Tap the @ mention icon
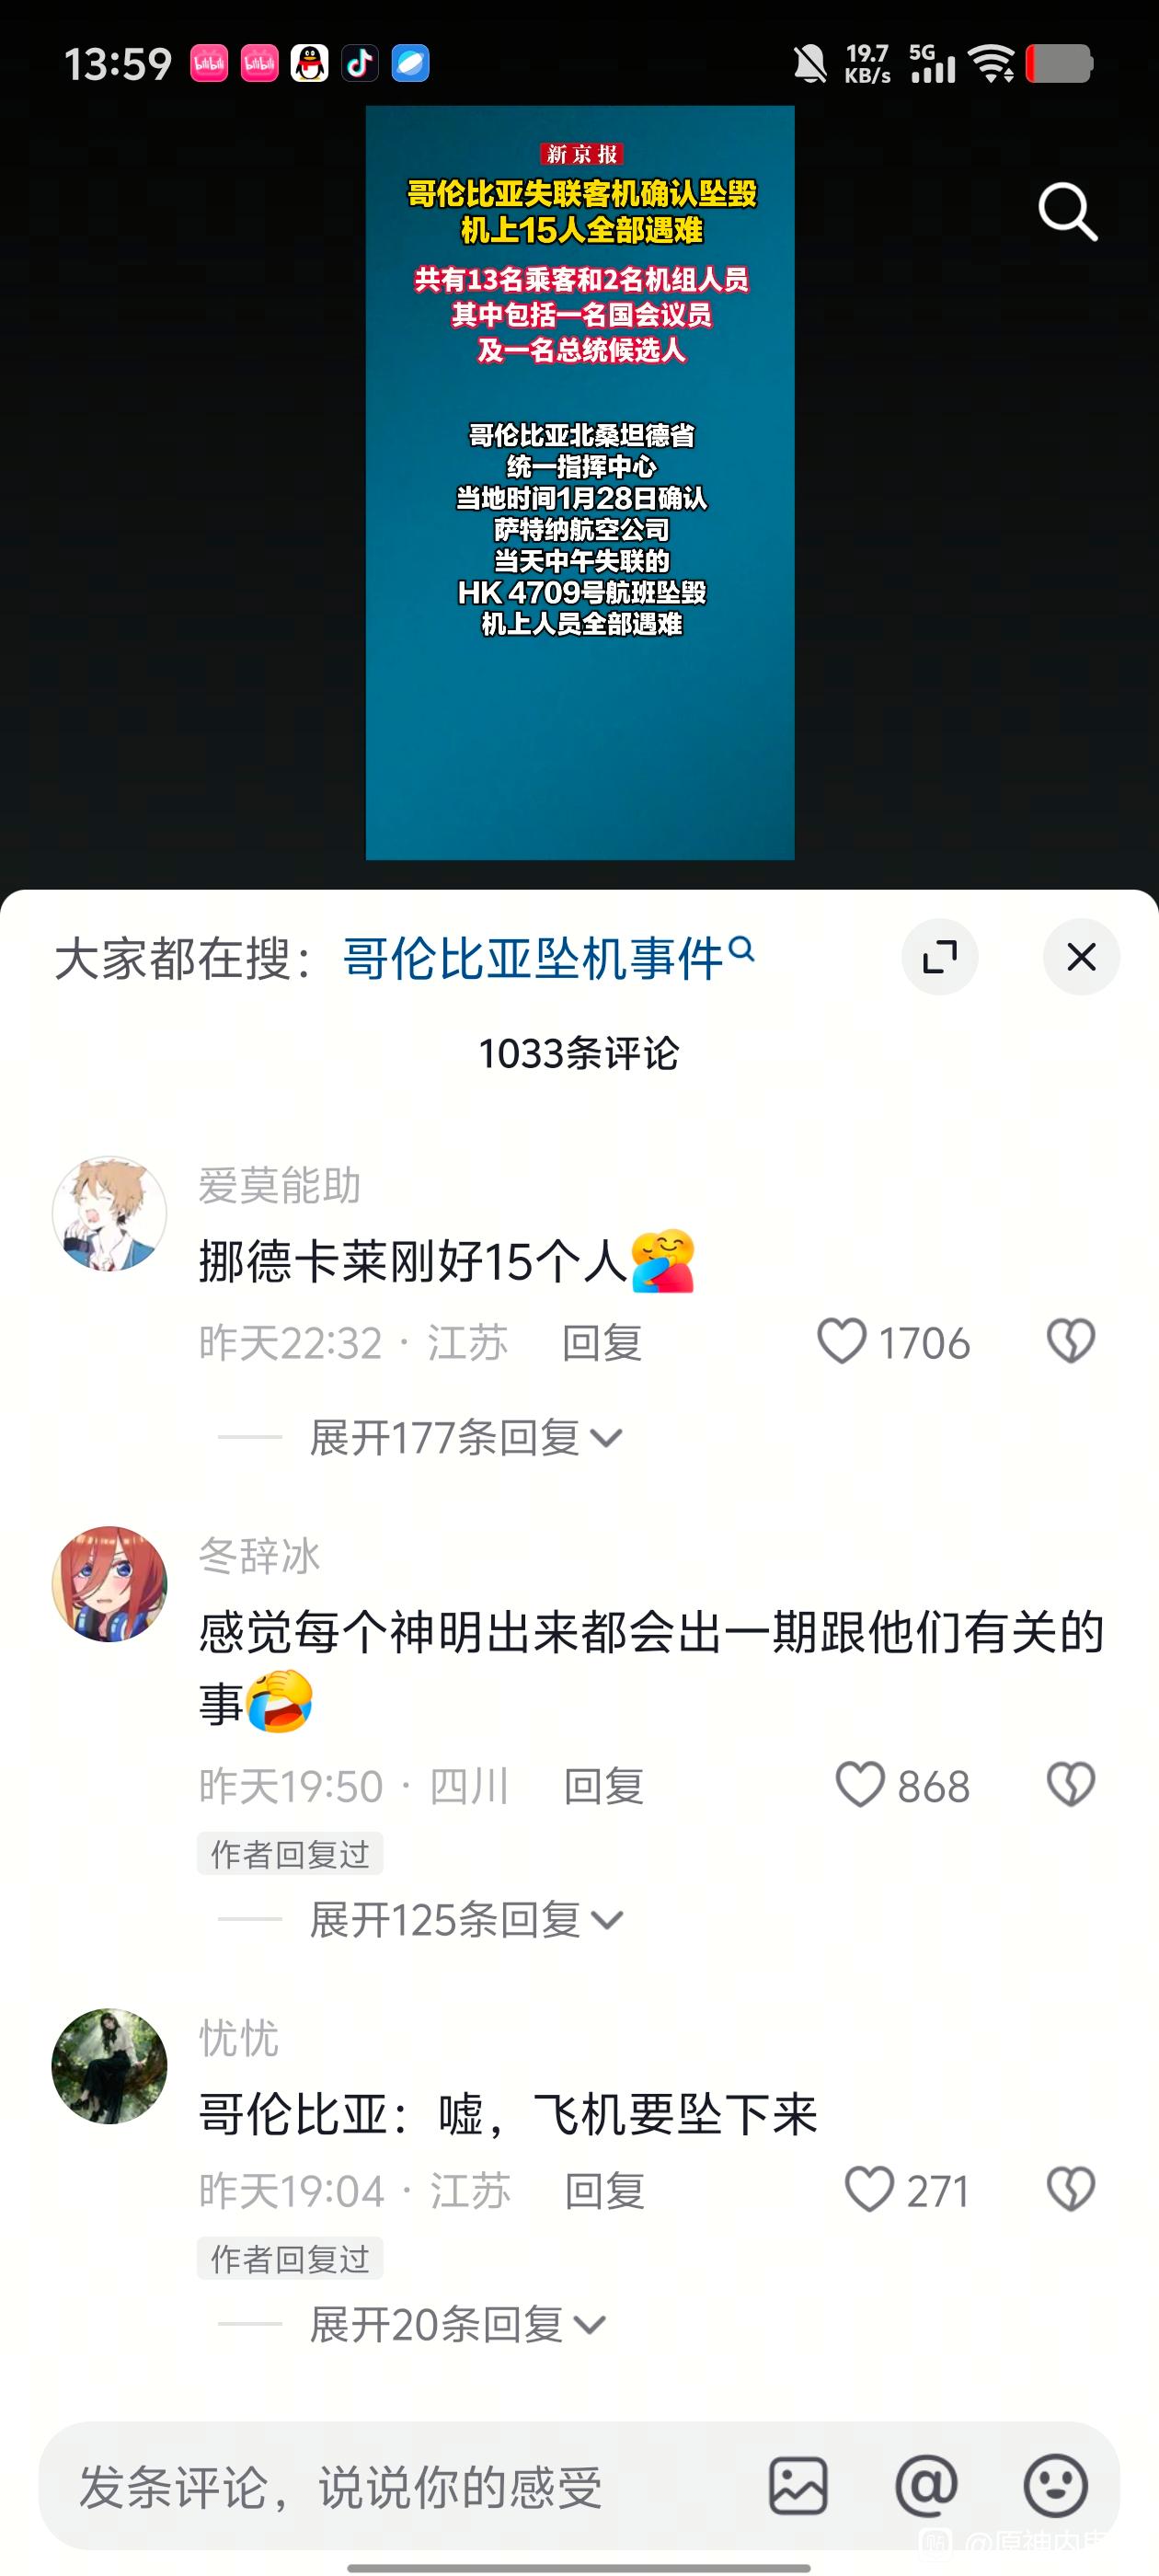 tap(926, 2485)
